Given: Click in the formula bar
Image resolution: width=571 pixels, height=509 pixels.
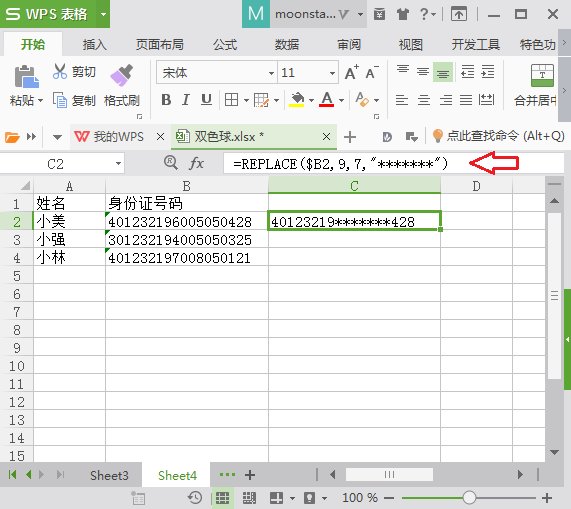Looking at the screenshot, I should point(393,163).
